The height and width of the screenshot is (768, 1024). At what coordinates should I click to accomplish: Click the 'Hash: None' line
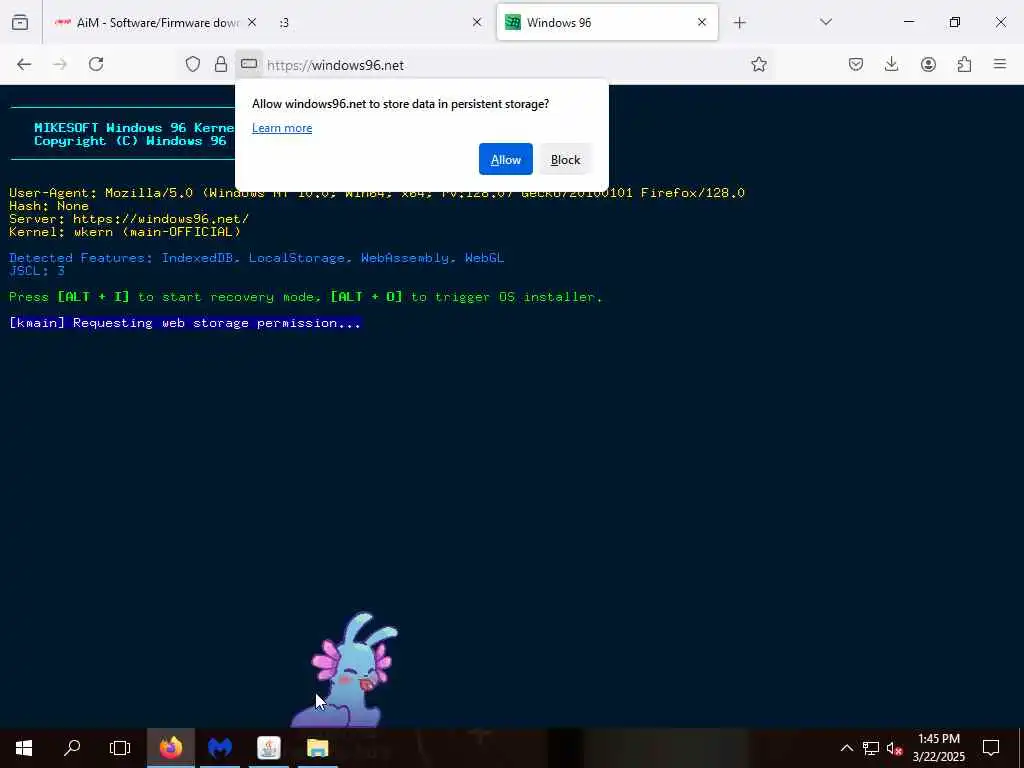(x=49, y=206)
